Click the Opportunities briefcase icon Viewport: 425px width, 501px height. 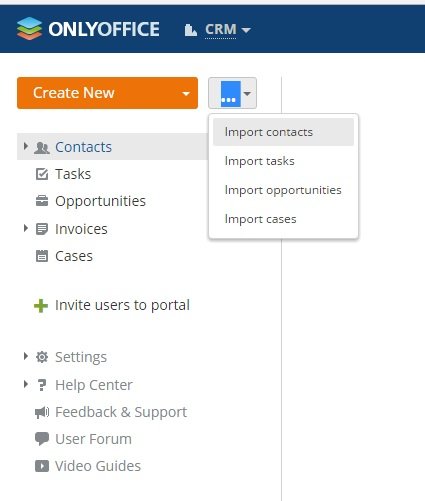[x=42, y=201]
